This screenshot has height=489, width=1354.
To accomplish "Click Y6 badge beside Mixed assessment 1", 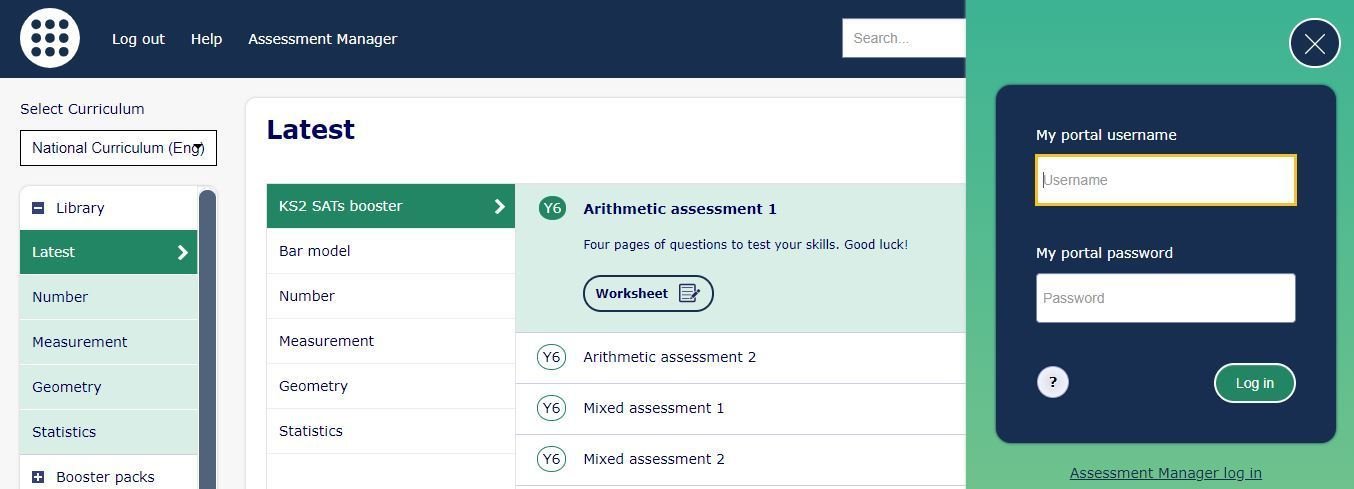I will tap(552, 408).
